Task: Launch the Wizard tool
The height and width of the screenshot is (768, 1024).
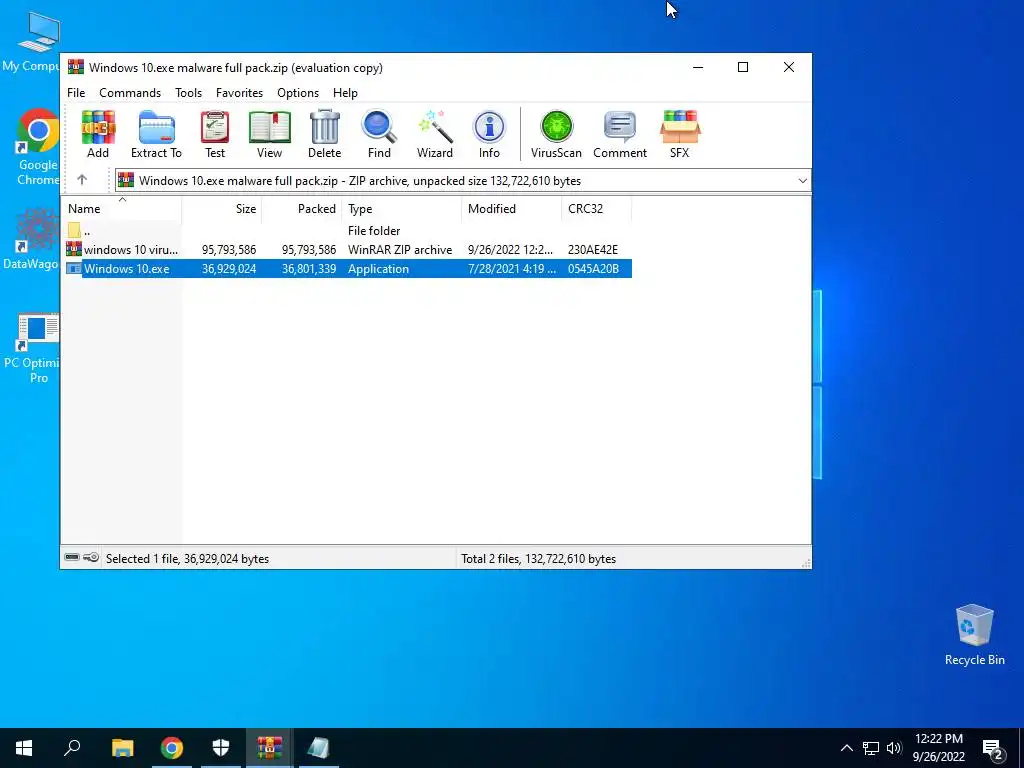Action: [435, 134]
